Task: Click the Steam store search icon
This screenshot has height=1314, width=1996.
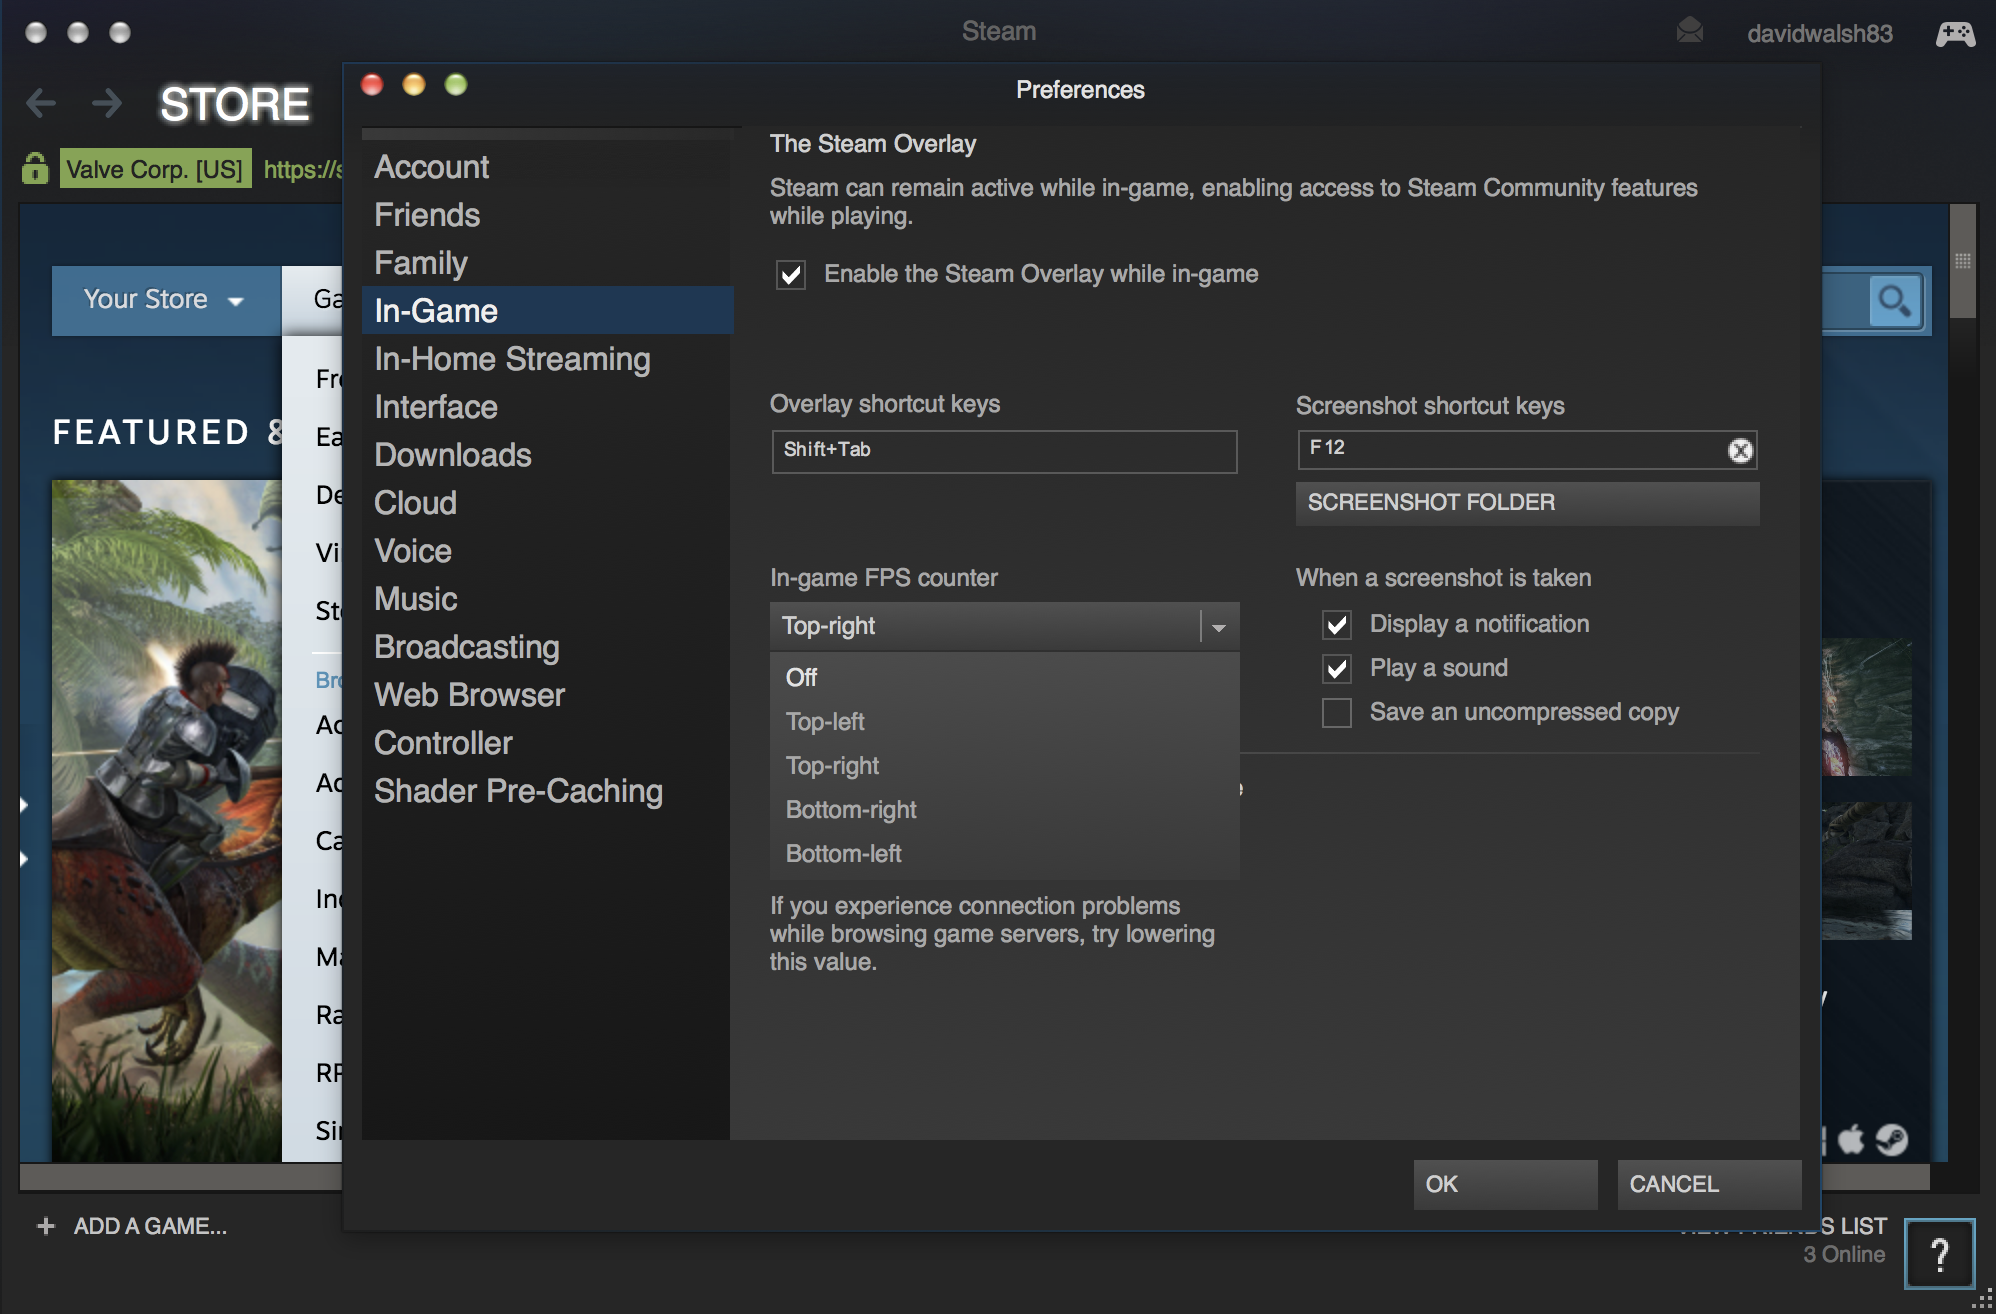Action: pos(1895,299)
